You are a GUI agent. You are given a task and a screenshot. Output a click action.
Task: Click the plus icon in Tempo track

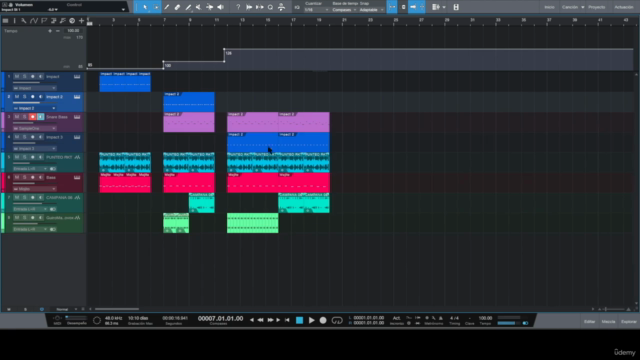point(50,31)
